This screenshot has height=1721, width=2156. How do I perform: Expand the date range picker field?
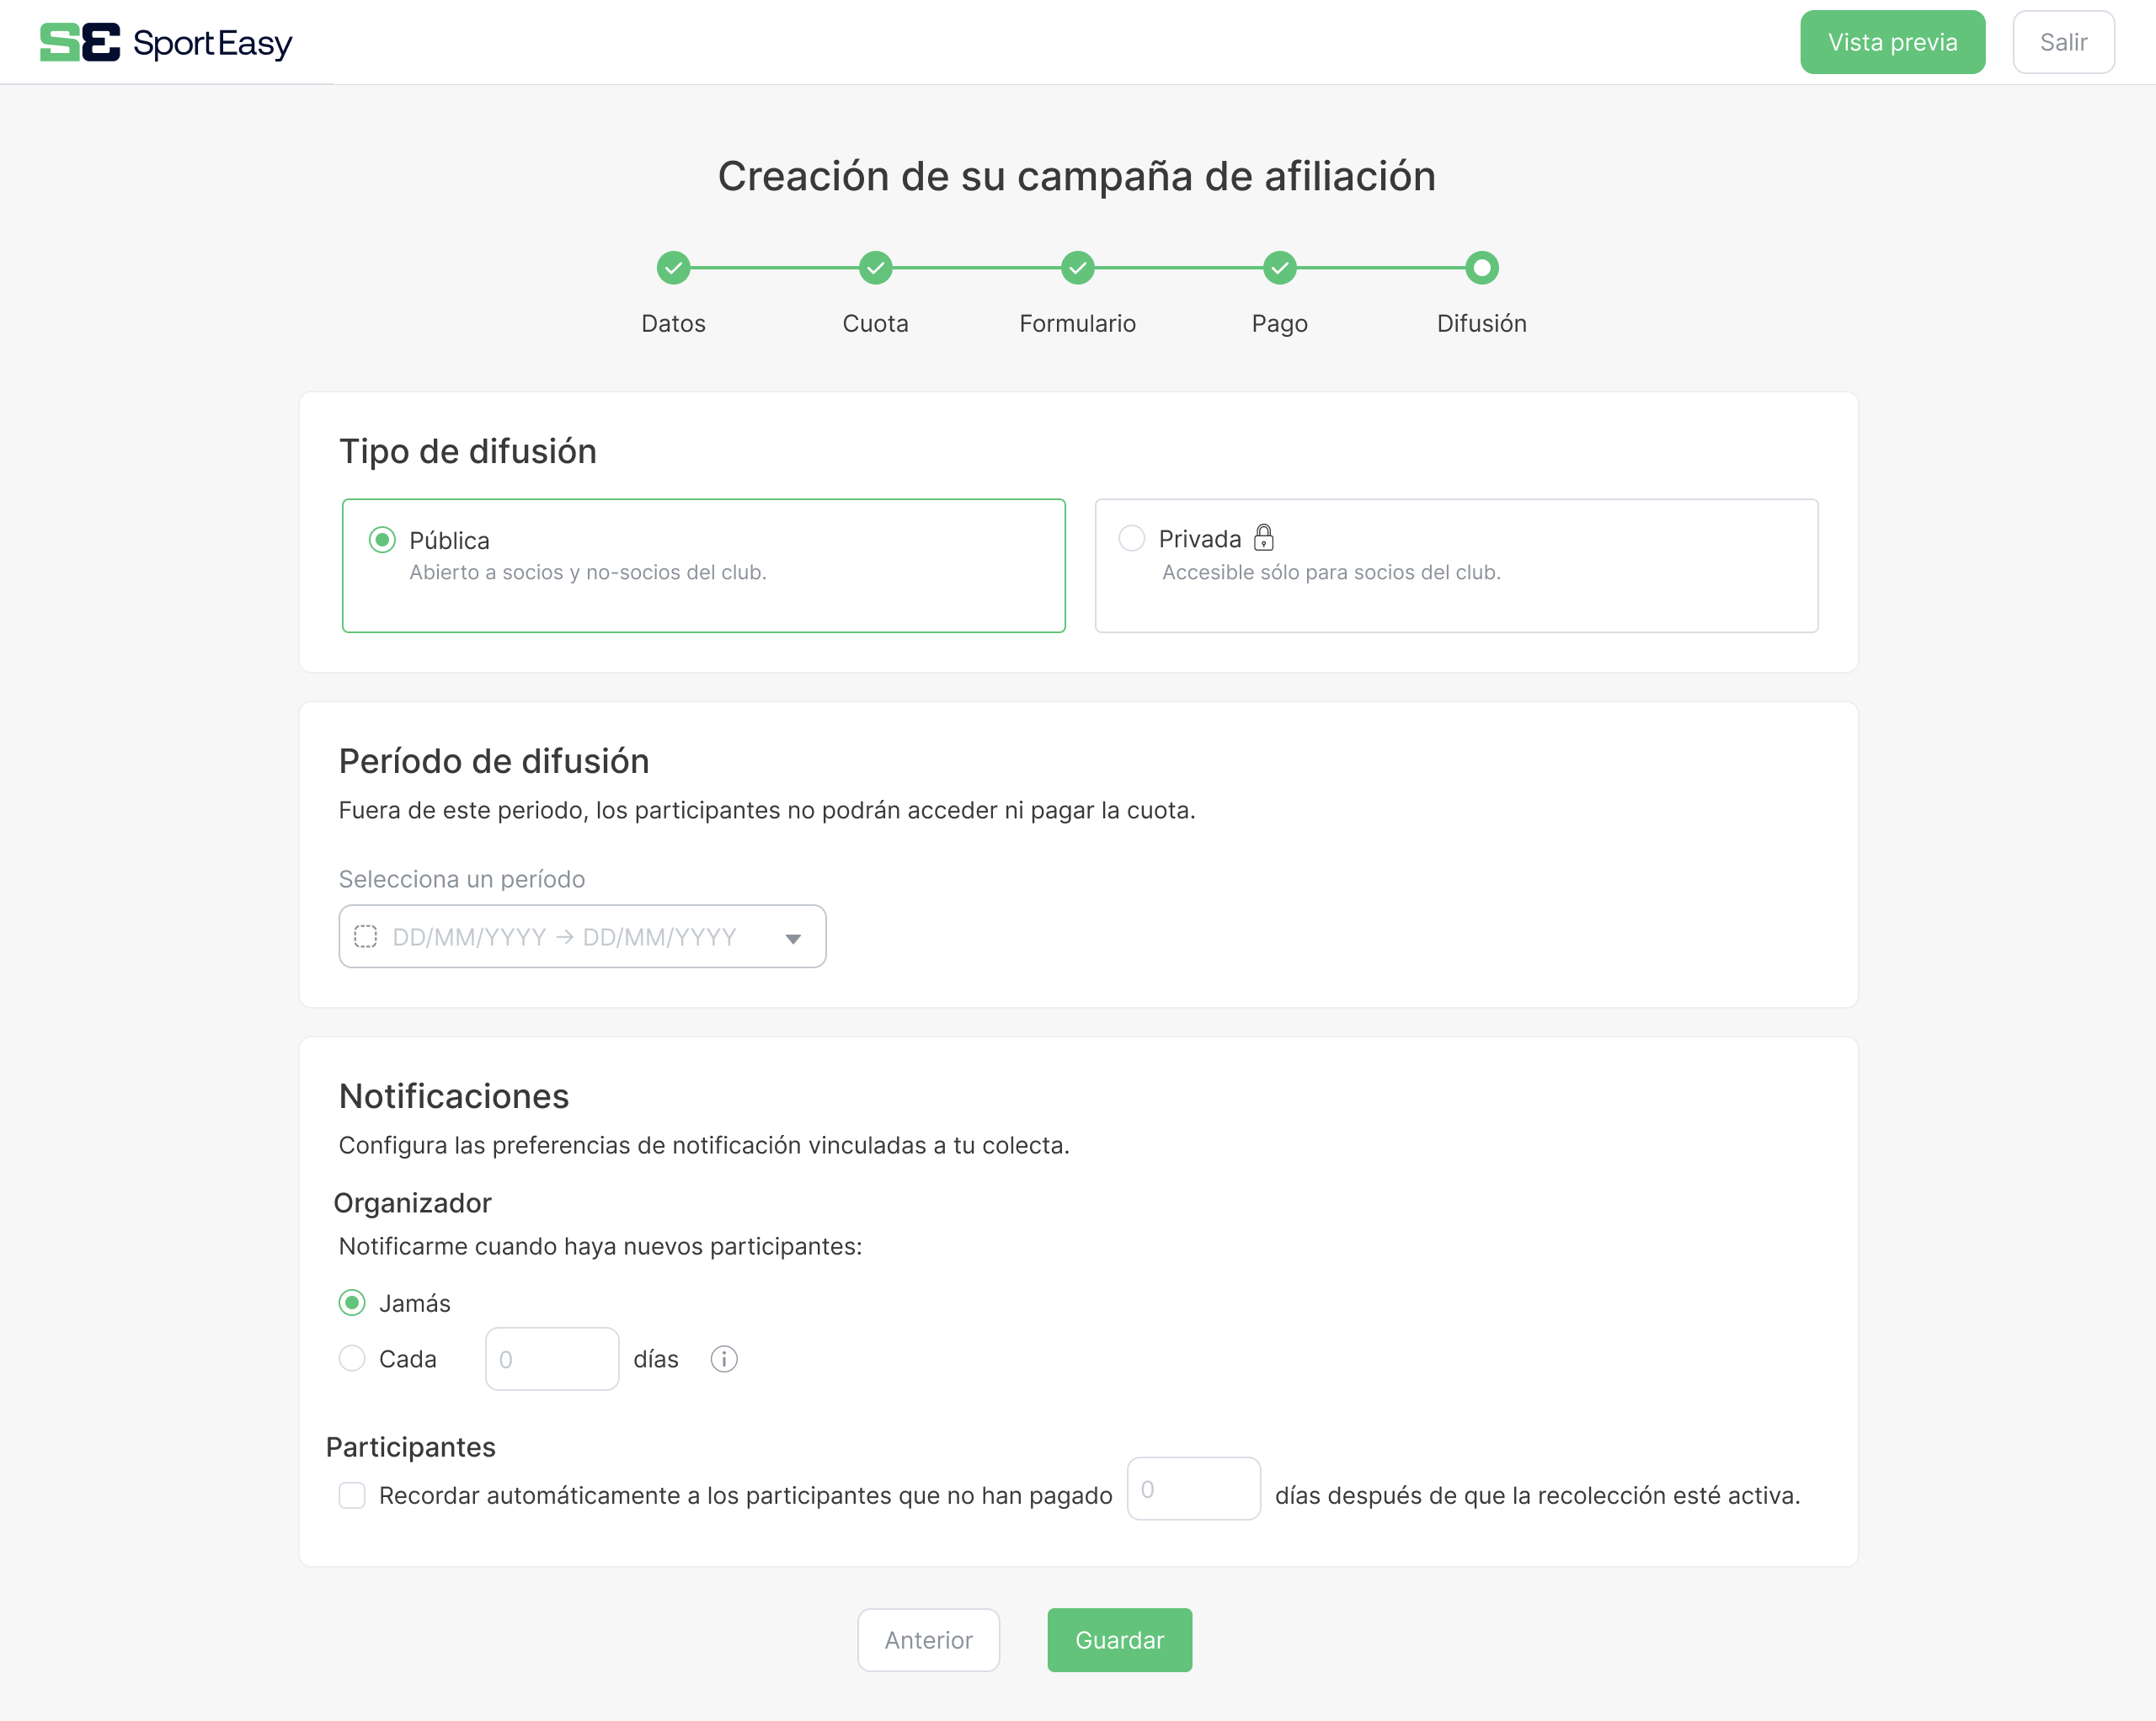(x=582, y=936)
